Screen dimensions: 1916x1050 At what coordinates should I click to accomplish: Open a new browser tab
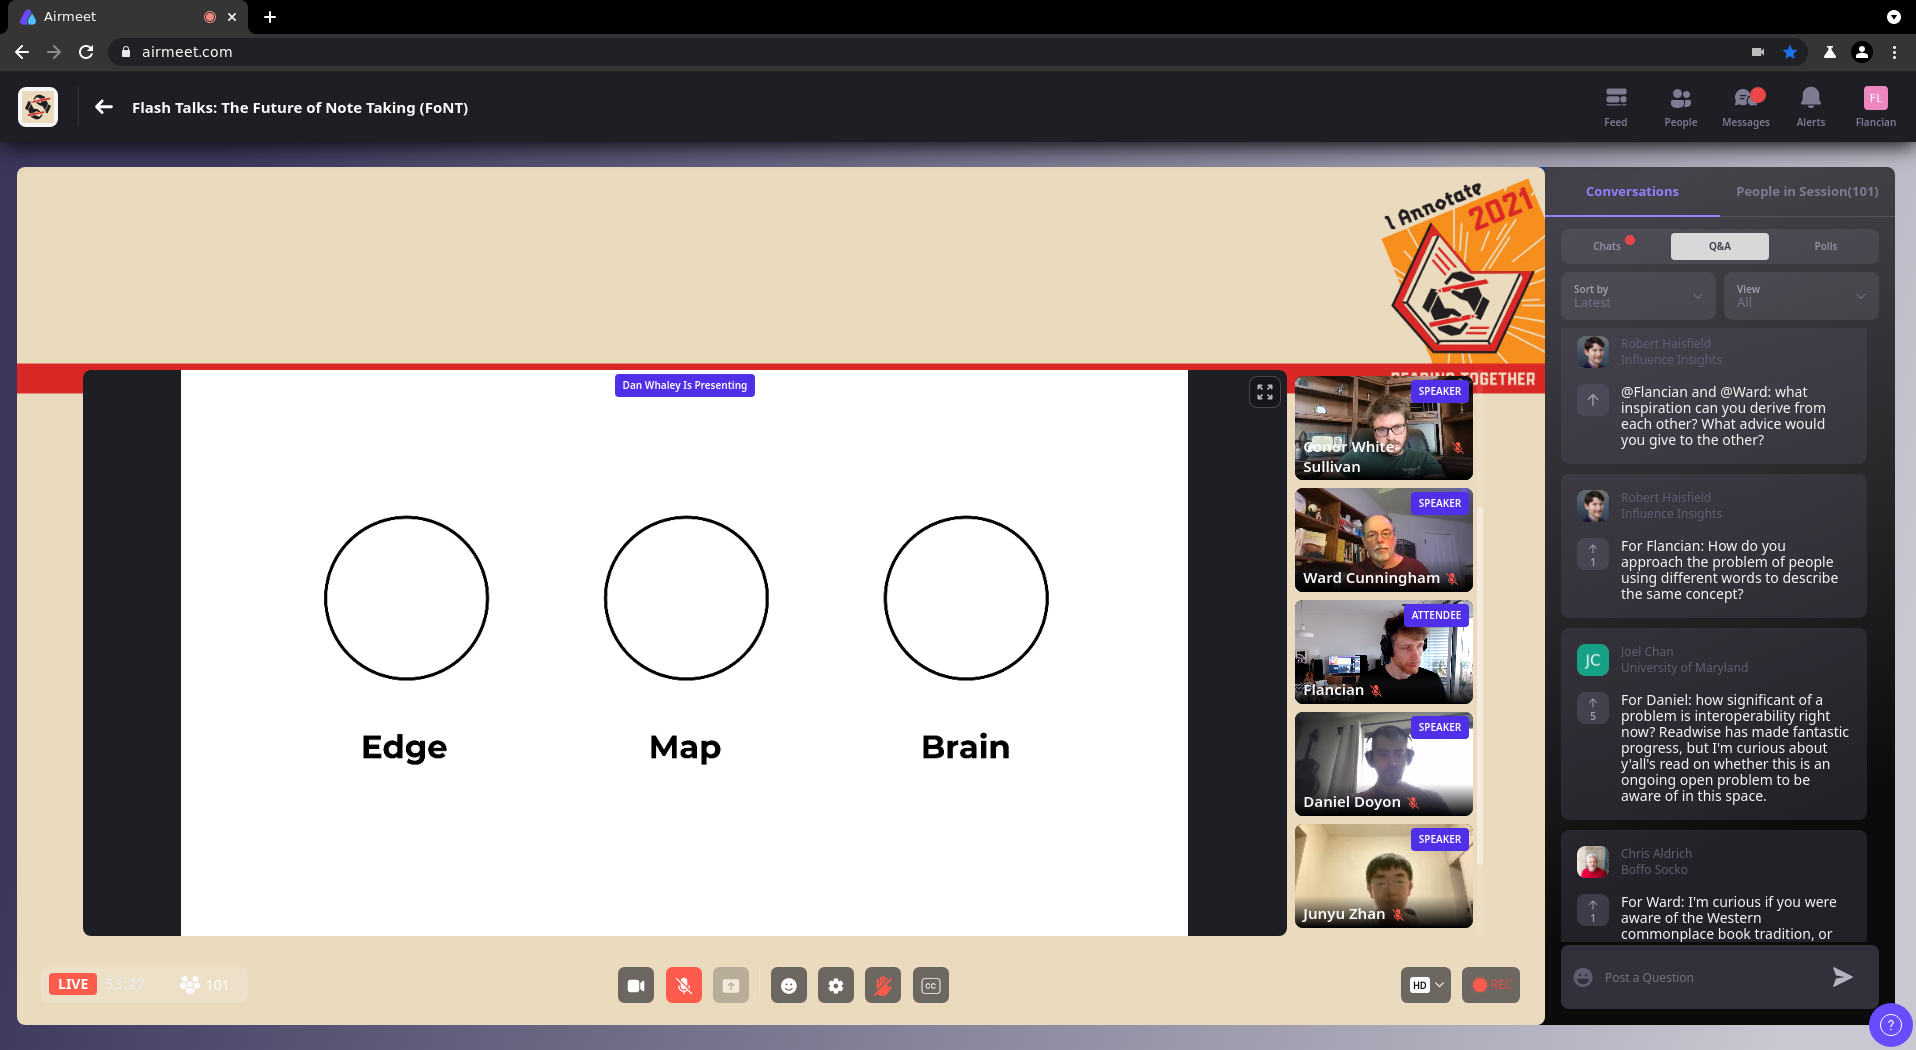(270, 17)
